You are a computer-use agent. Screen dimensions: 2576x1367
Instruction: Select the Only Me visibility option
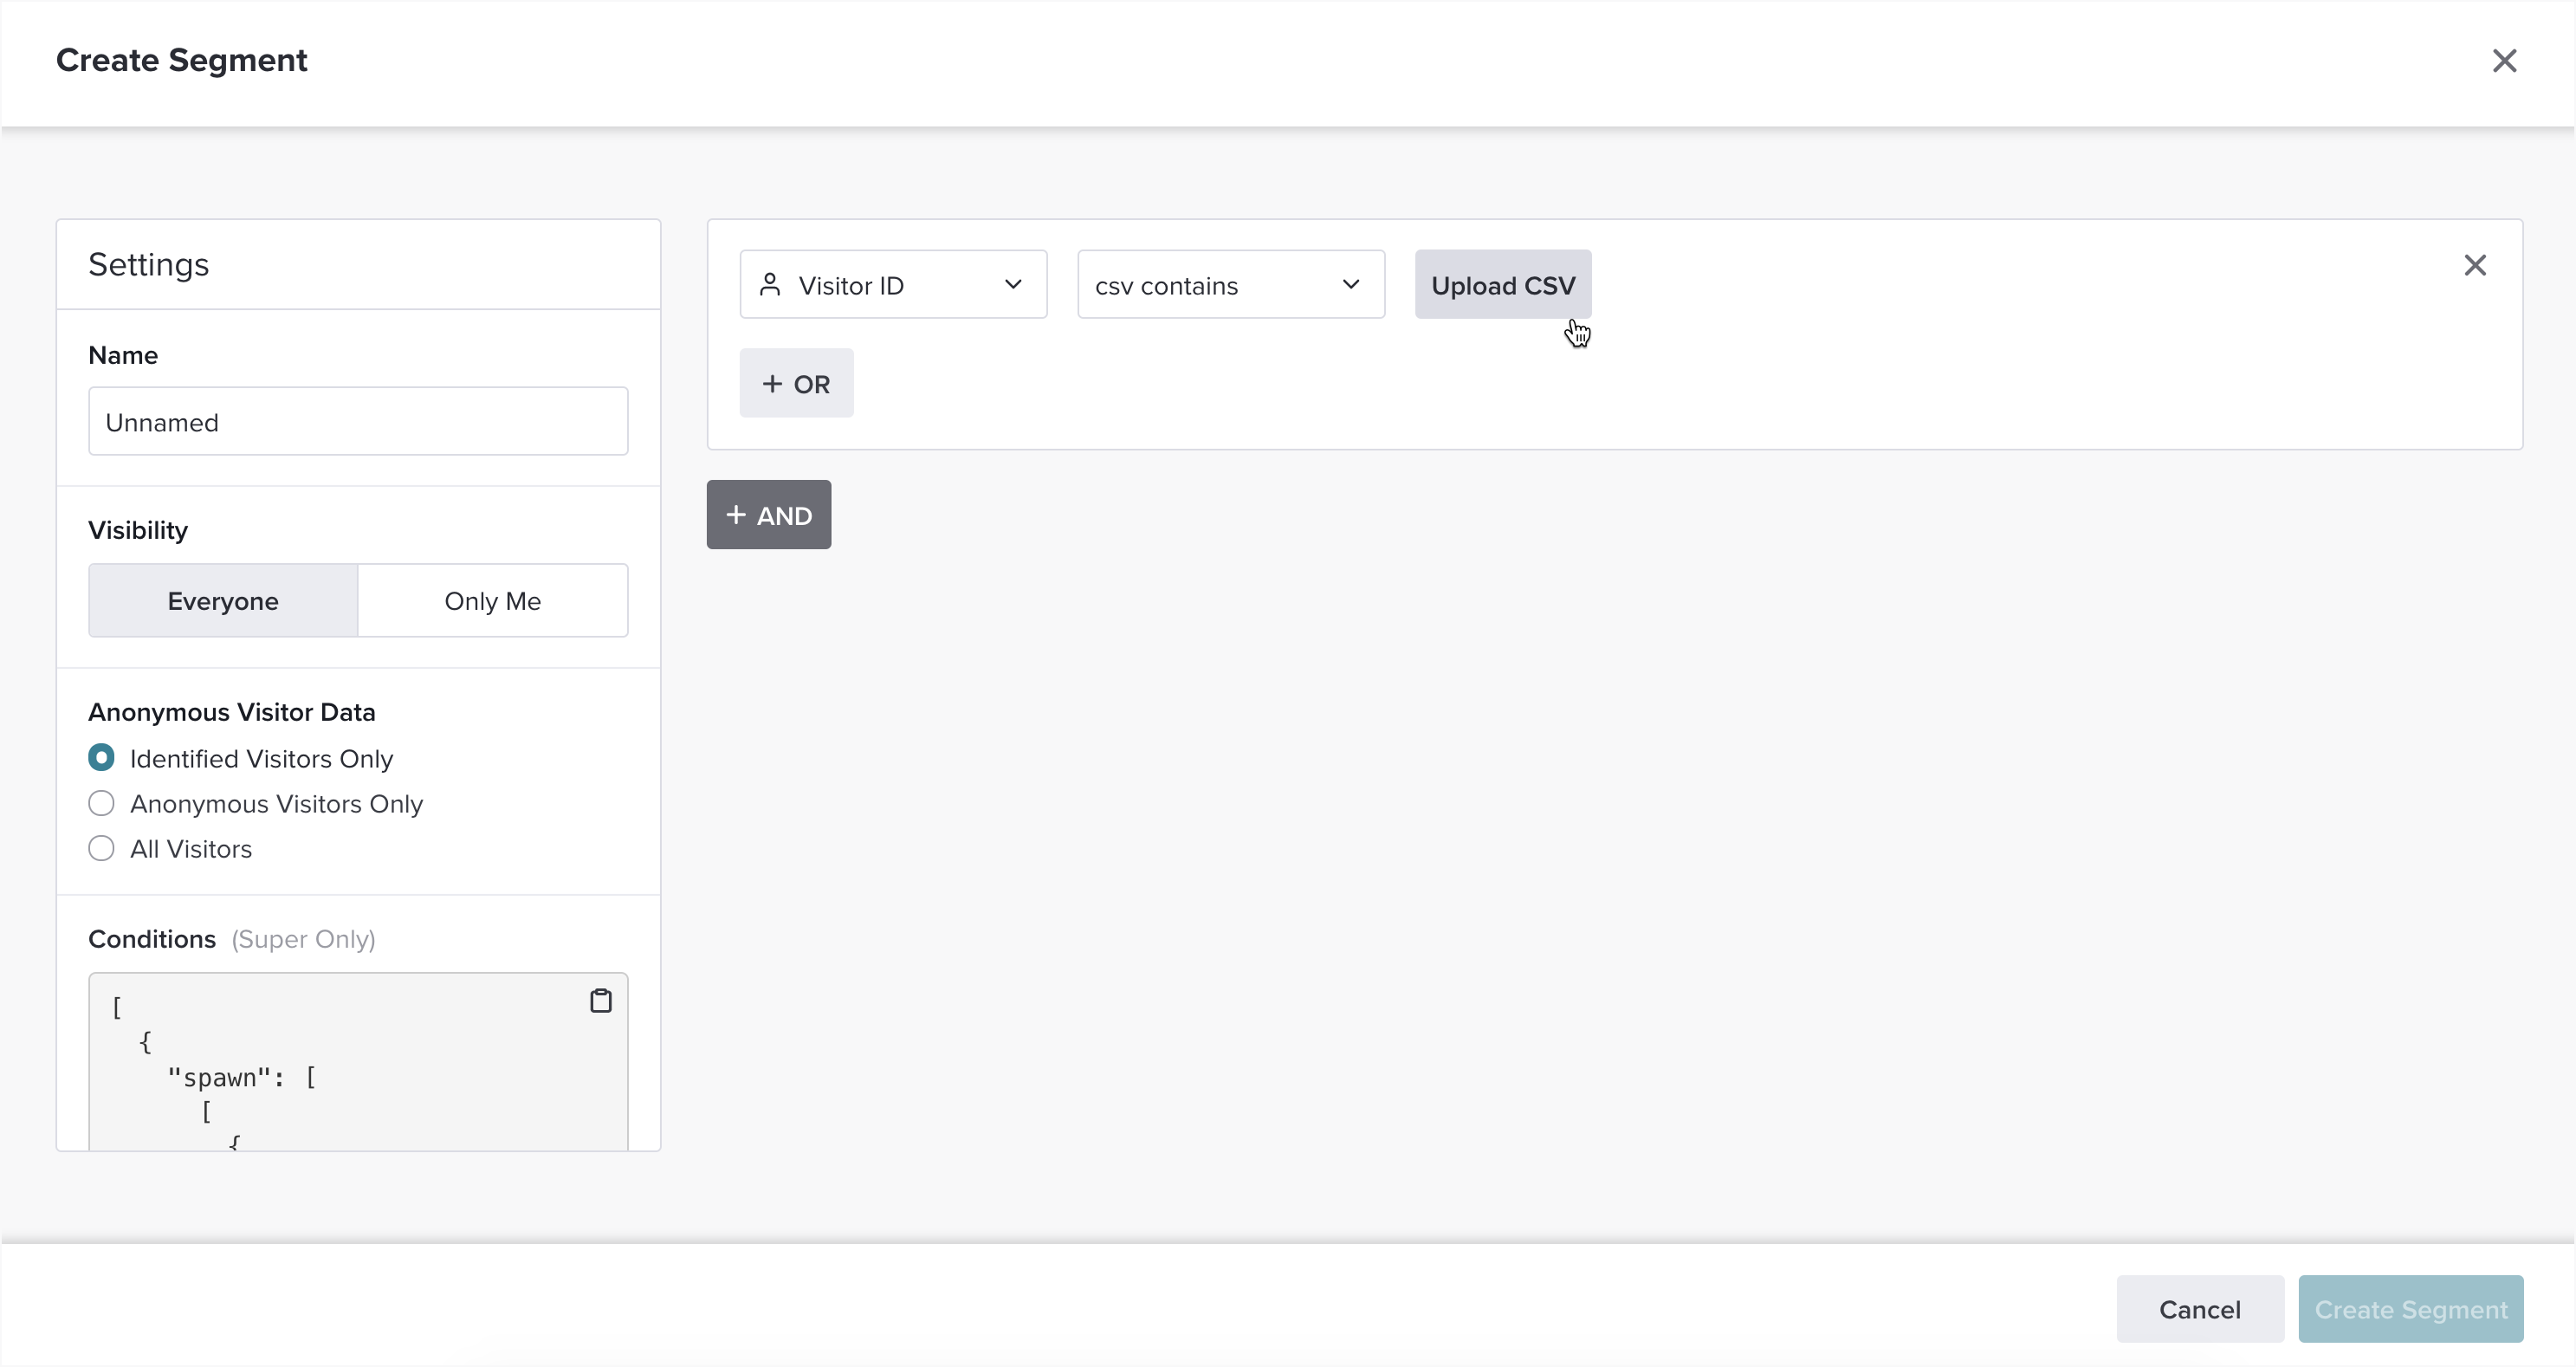pos(492,600)
